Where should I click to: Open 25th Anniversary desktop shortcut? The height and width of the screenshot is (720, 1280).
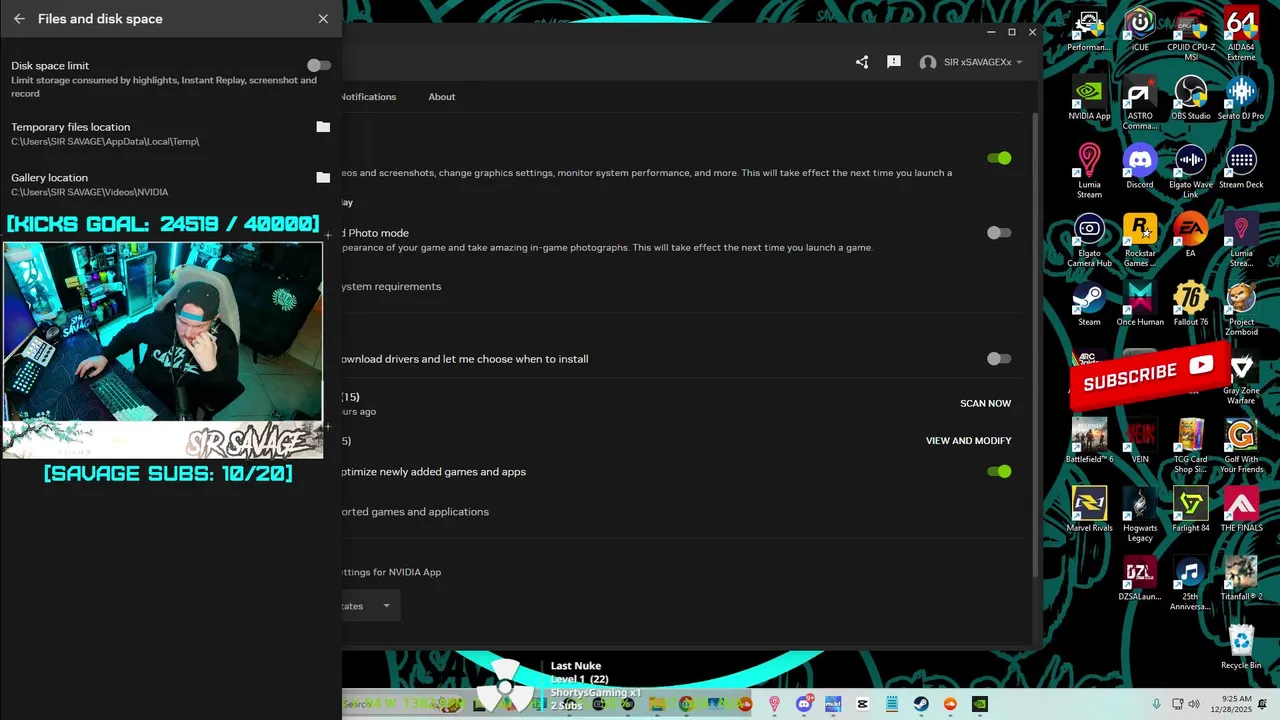click(1191, 584)
